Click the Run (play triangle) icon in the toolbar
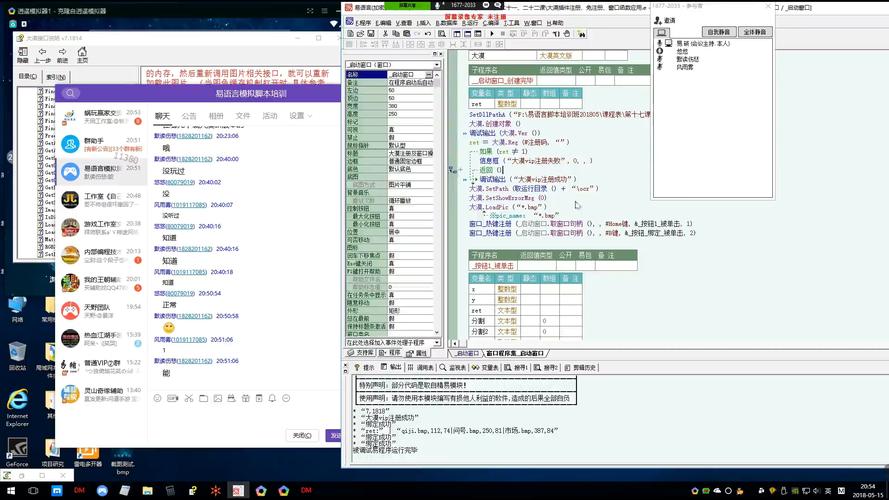889x500 pixels. click(x=492, y=33)
